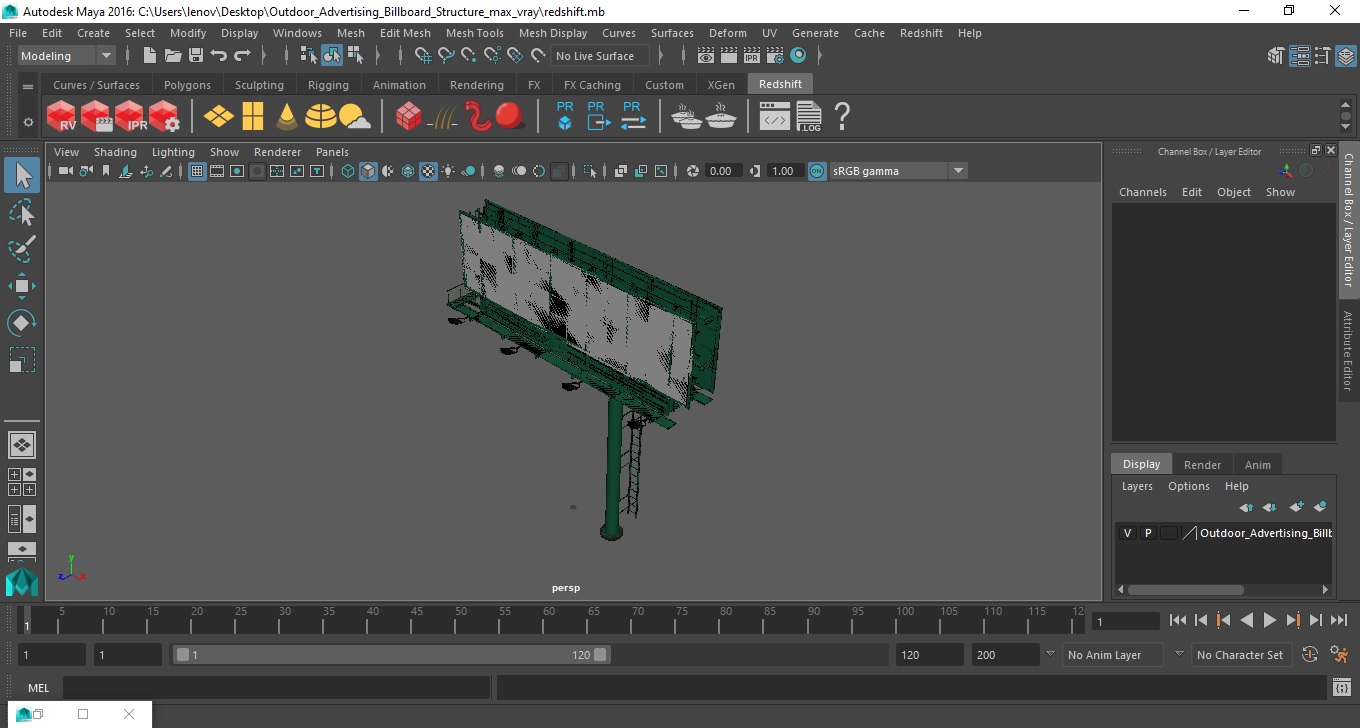Click the Redshift script window icon
This screenshot has width=1360, height=728.
coord(775,117)
